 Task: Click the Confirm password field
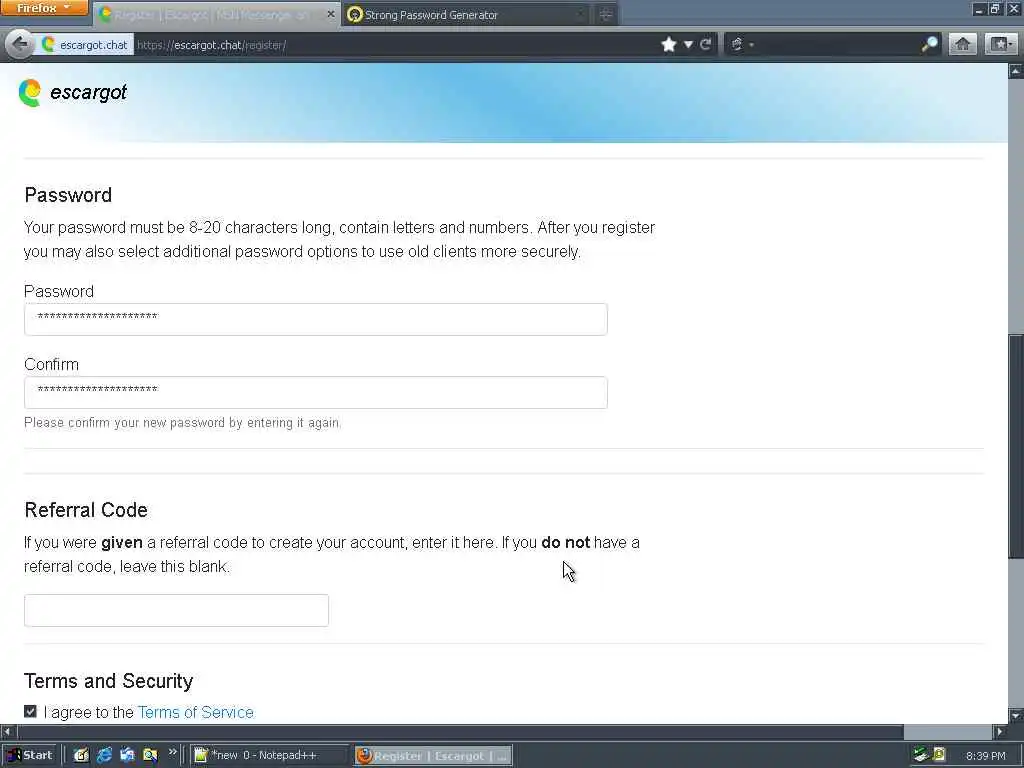[x=315, y=392]
